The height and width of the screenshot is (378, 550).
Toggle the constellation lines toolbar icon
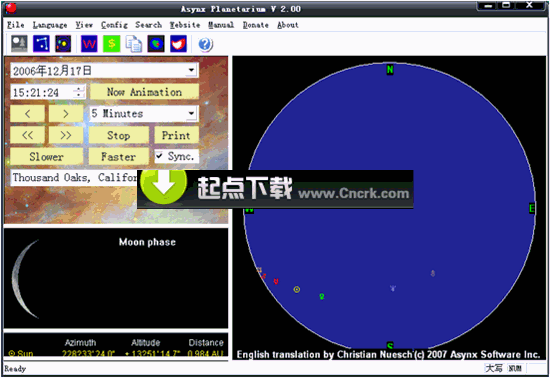tap(41, 44)
